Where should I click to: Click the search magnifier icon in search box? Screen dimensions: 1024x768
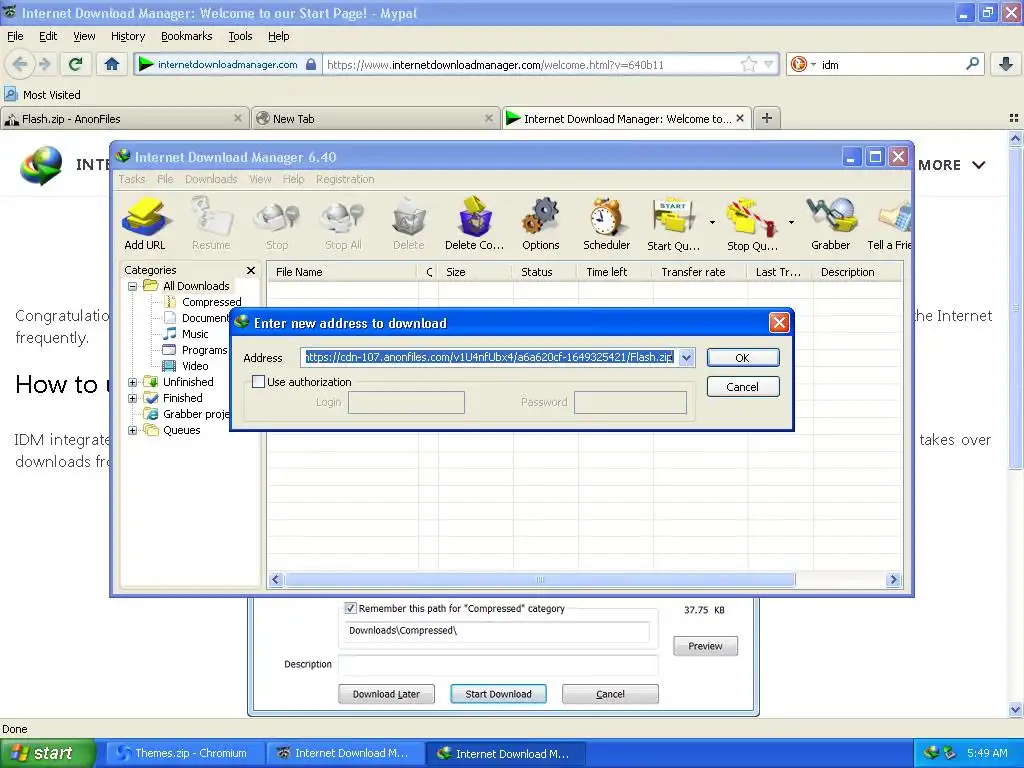pos(972,64)
